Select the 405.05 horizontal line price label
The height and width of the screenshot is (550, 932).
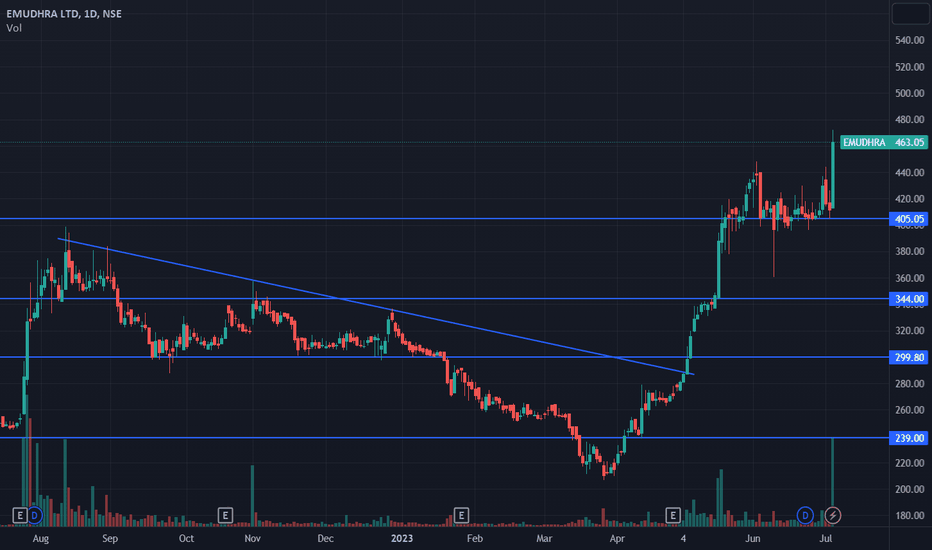point(909,219)
